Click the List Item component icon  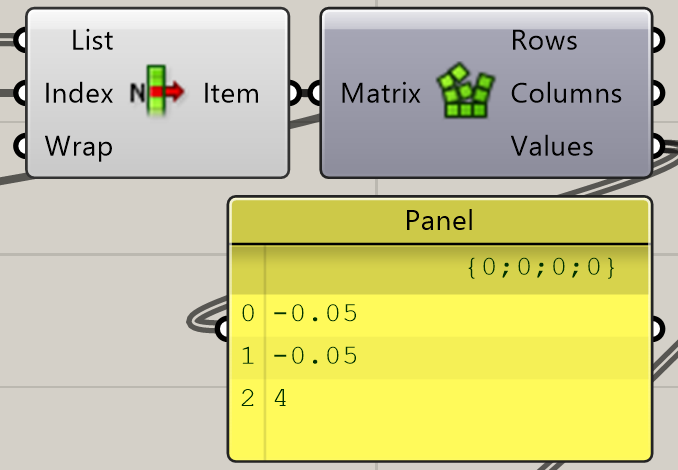tap(157, 91)
